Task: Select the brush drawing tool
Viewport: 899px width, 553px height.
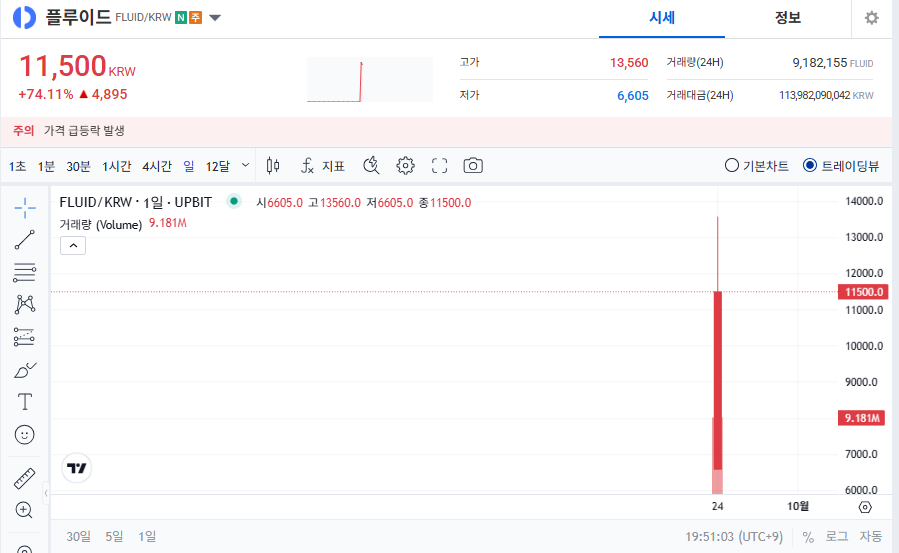Action: 25,370
